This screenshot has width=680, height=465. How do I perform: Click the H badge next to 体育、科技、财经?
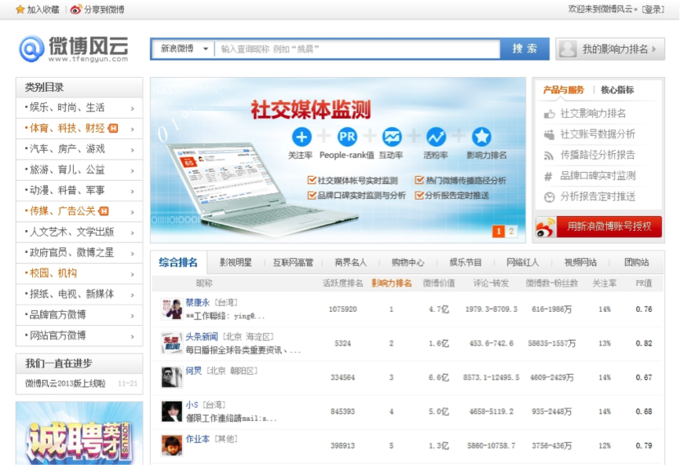[113, 128]
